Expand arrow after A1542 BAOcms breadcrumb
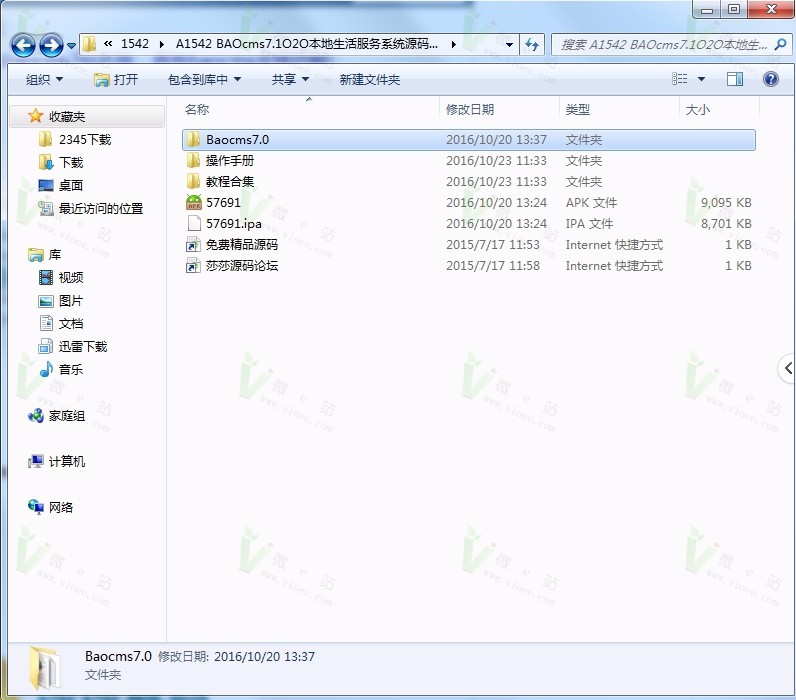This screenshot has height=700, width=796. pyautogui.click(x=453, y=44)
